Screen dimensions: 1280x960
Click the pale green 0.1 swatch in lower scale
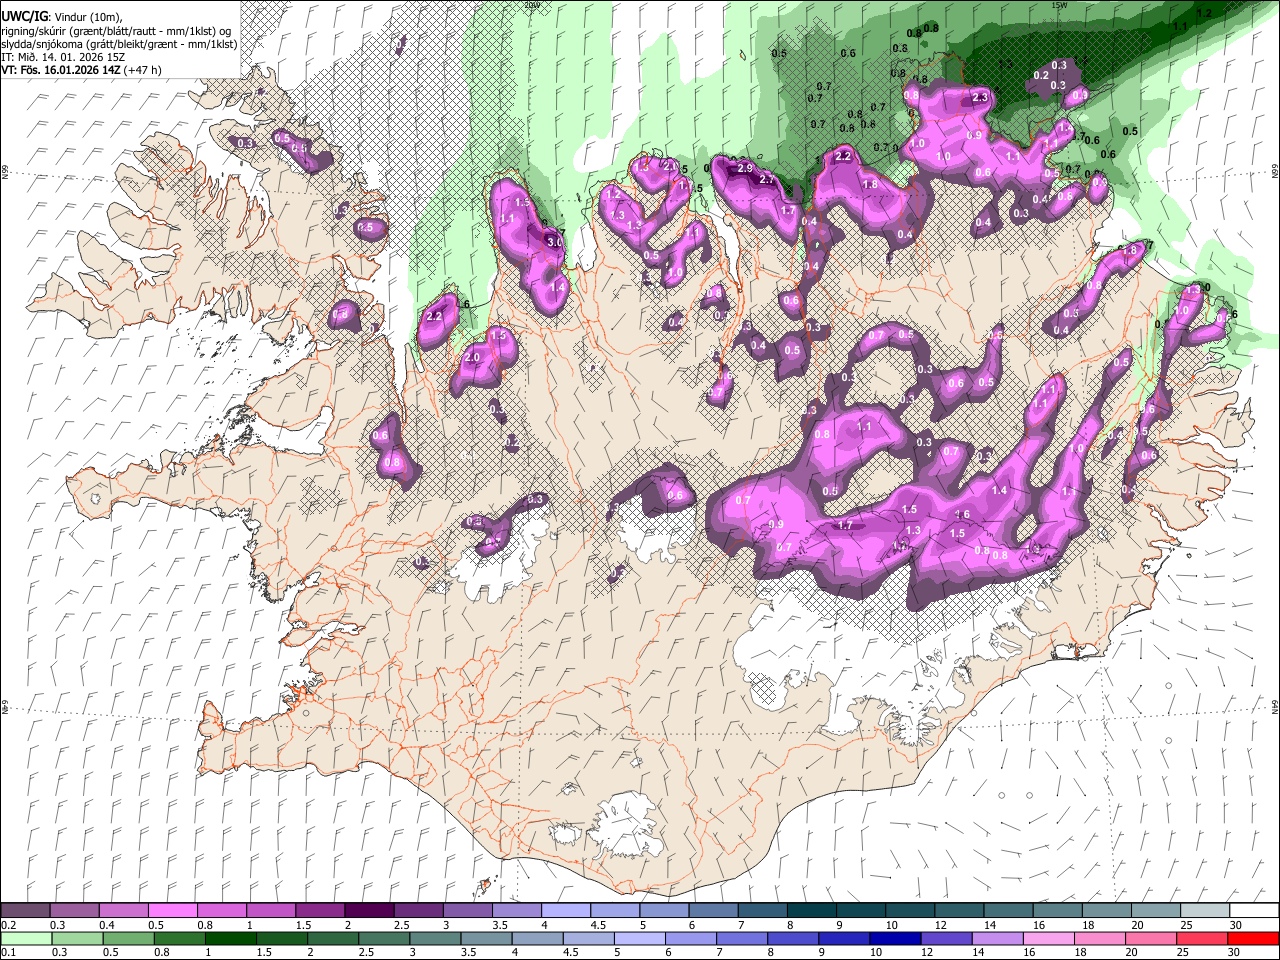[26, 938]
